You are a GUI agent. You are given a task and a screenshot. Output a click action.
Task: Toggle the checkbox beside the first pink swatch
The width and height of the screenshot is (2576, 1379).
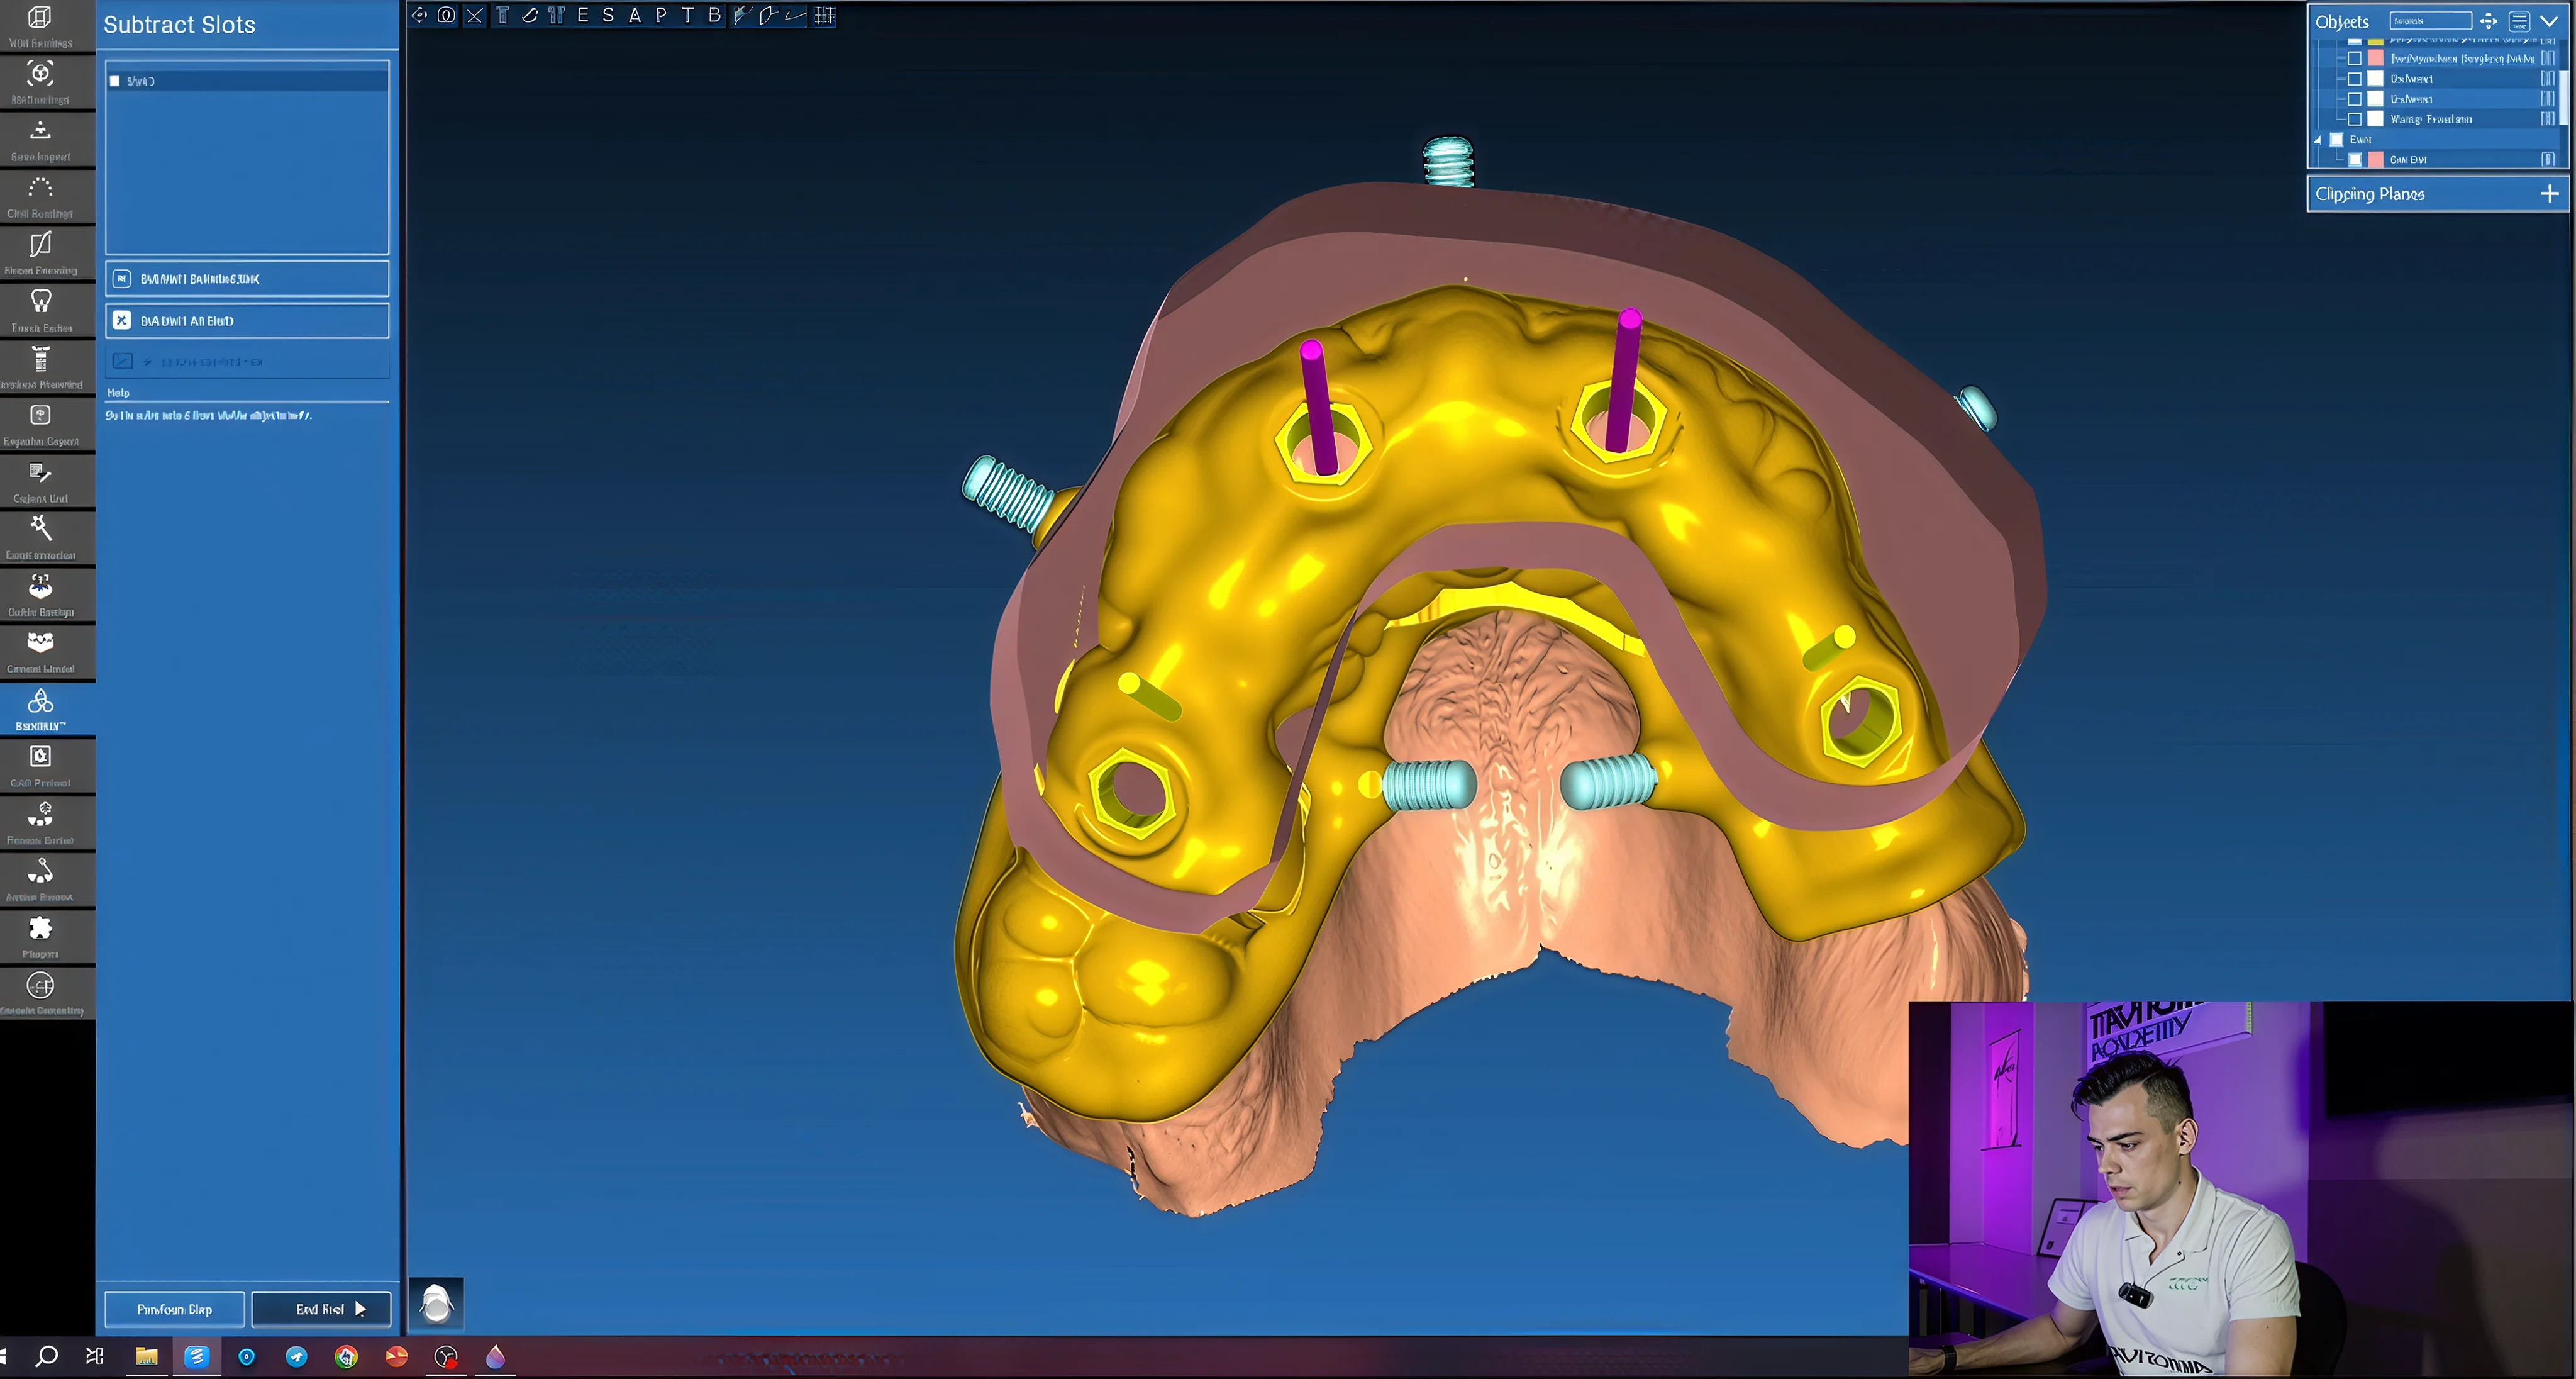[x=2354, y=58]
